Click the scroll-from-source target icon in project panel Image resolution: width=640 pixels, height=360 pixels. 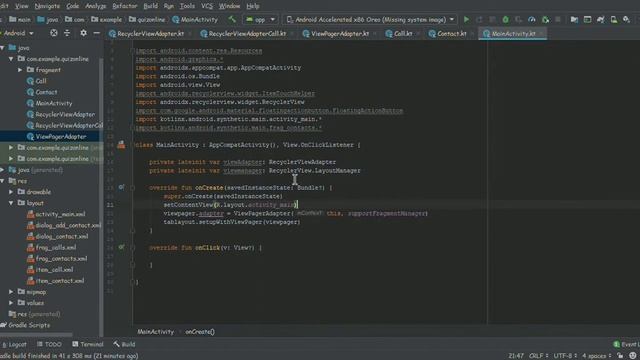point(53,33)
